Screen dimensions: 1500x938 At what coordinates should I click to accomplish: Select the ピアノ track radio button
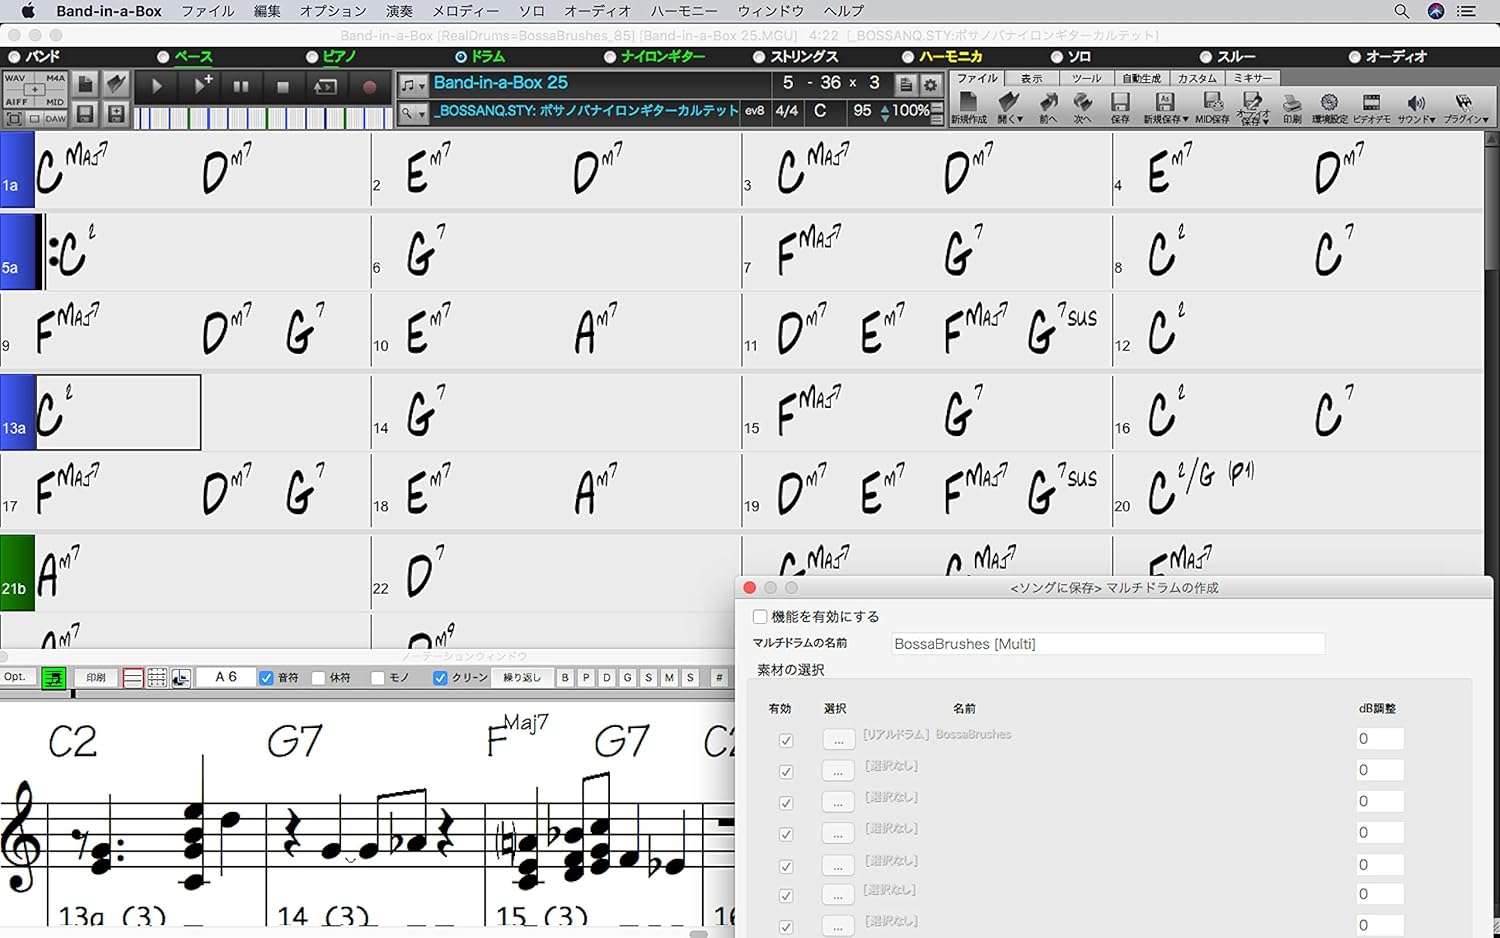tap(312, 57)
